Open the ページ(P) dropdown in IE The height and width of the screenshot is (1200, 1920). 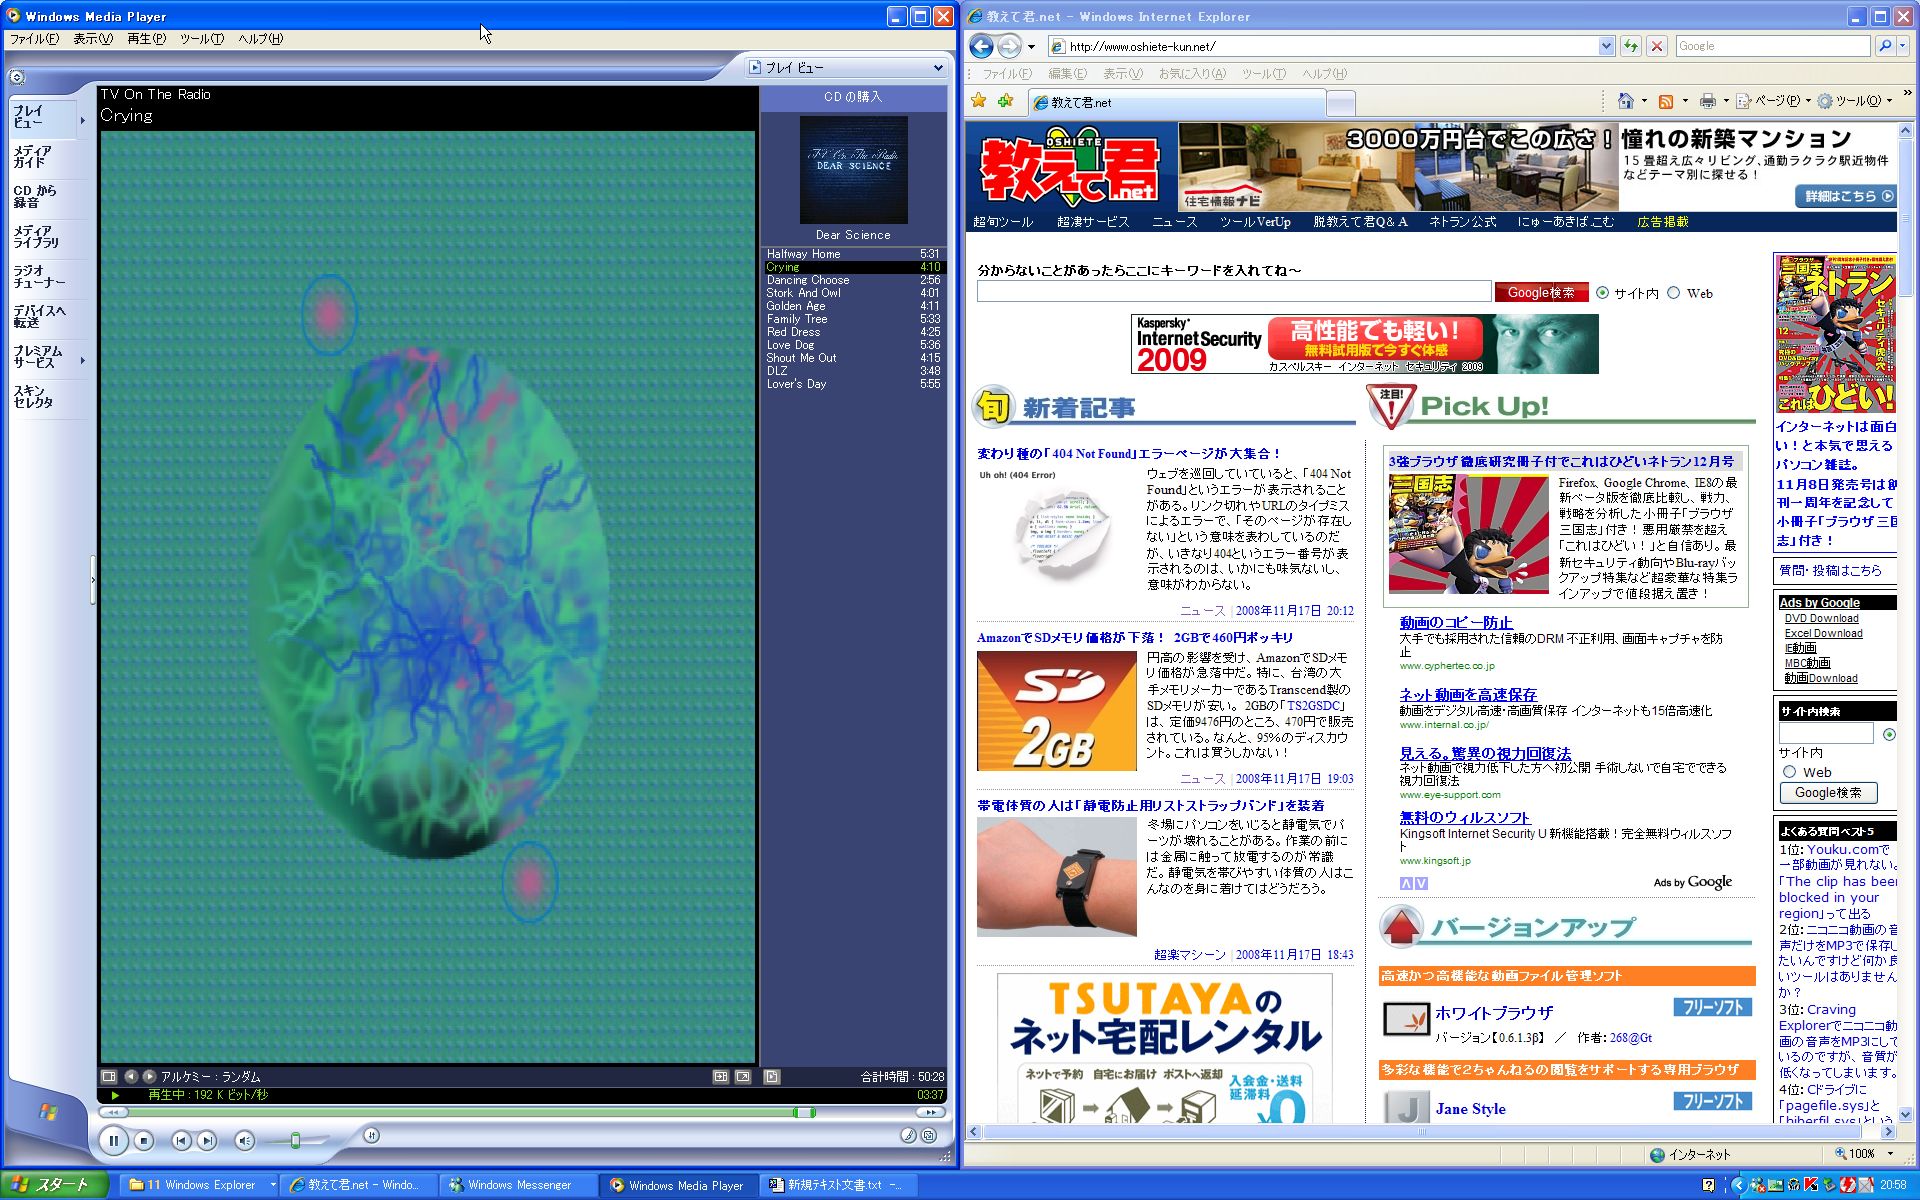tap(1773, 101)
